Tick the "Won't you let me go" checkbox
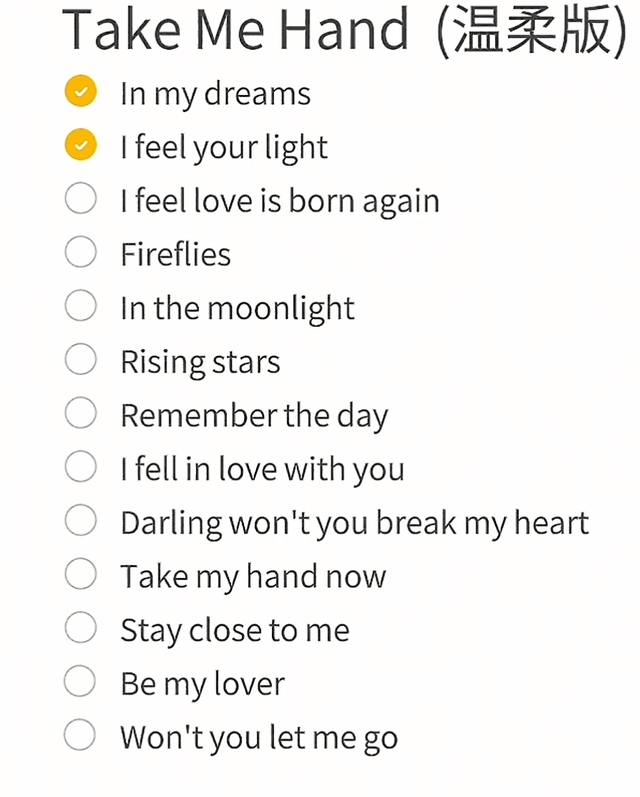Image resolution: width=640 pixels, height=797 pixels. (x=80, y=736)
